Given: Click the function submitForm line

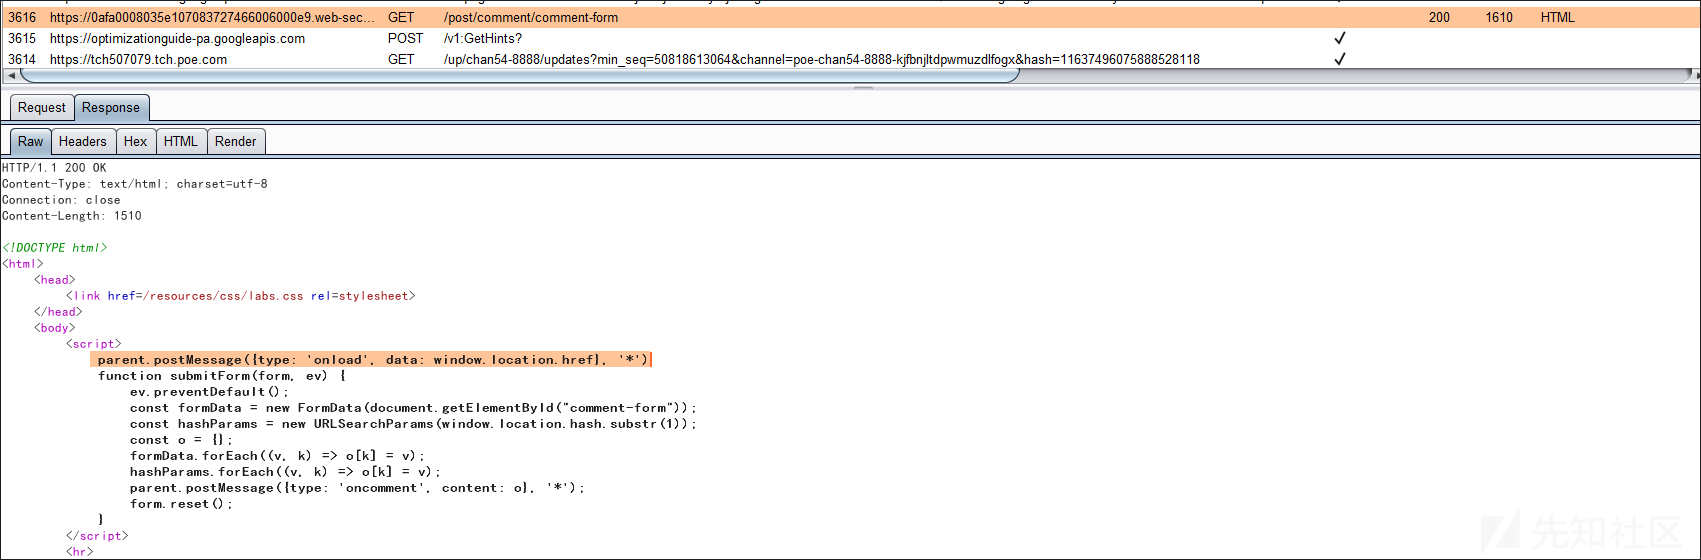Looking at the screenshot, I should coord(221,376).
